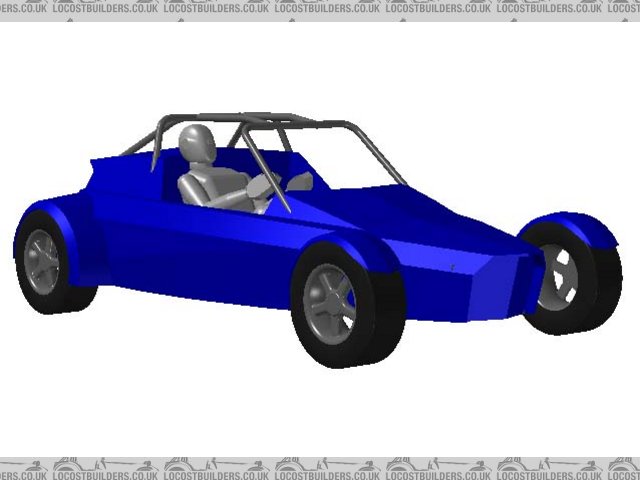Click the blue side body panel
The height and width of the screenshot is (480, 640).
click(200, 250)
